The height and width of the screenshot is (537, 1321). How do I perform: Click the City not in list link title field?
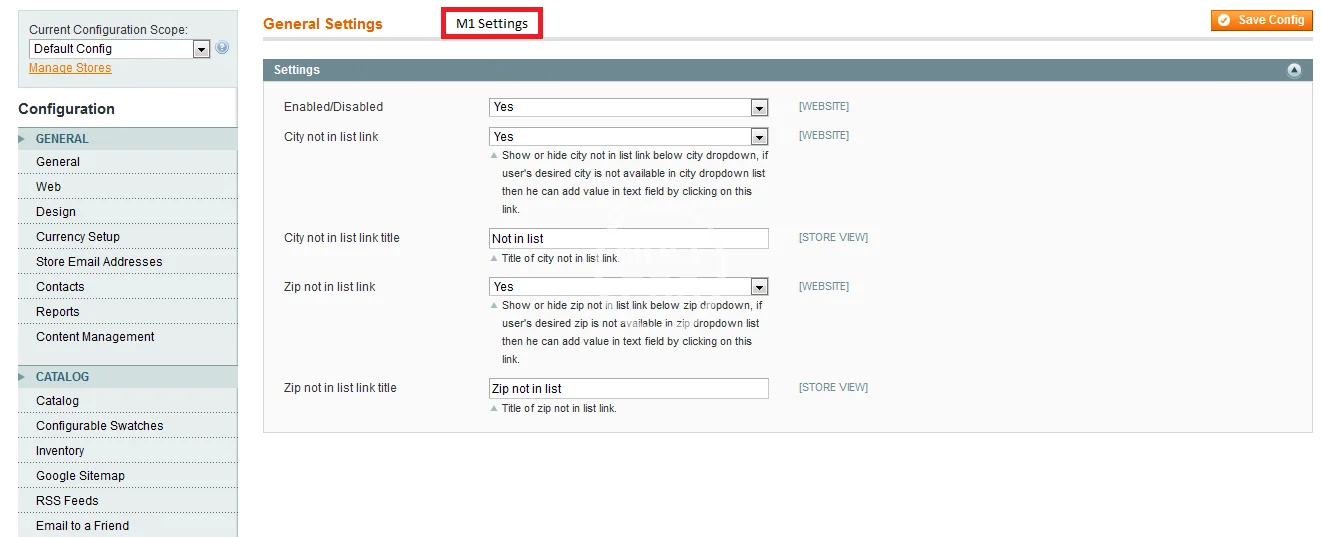click(x=628, y=238)
